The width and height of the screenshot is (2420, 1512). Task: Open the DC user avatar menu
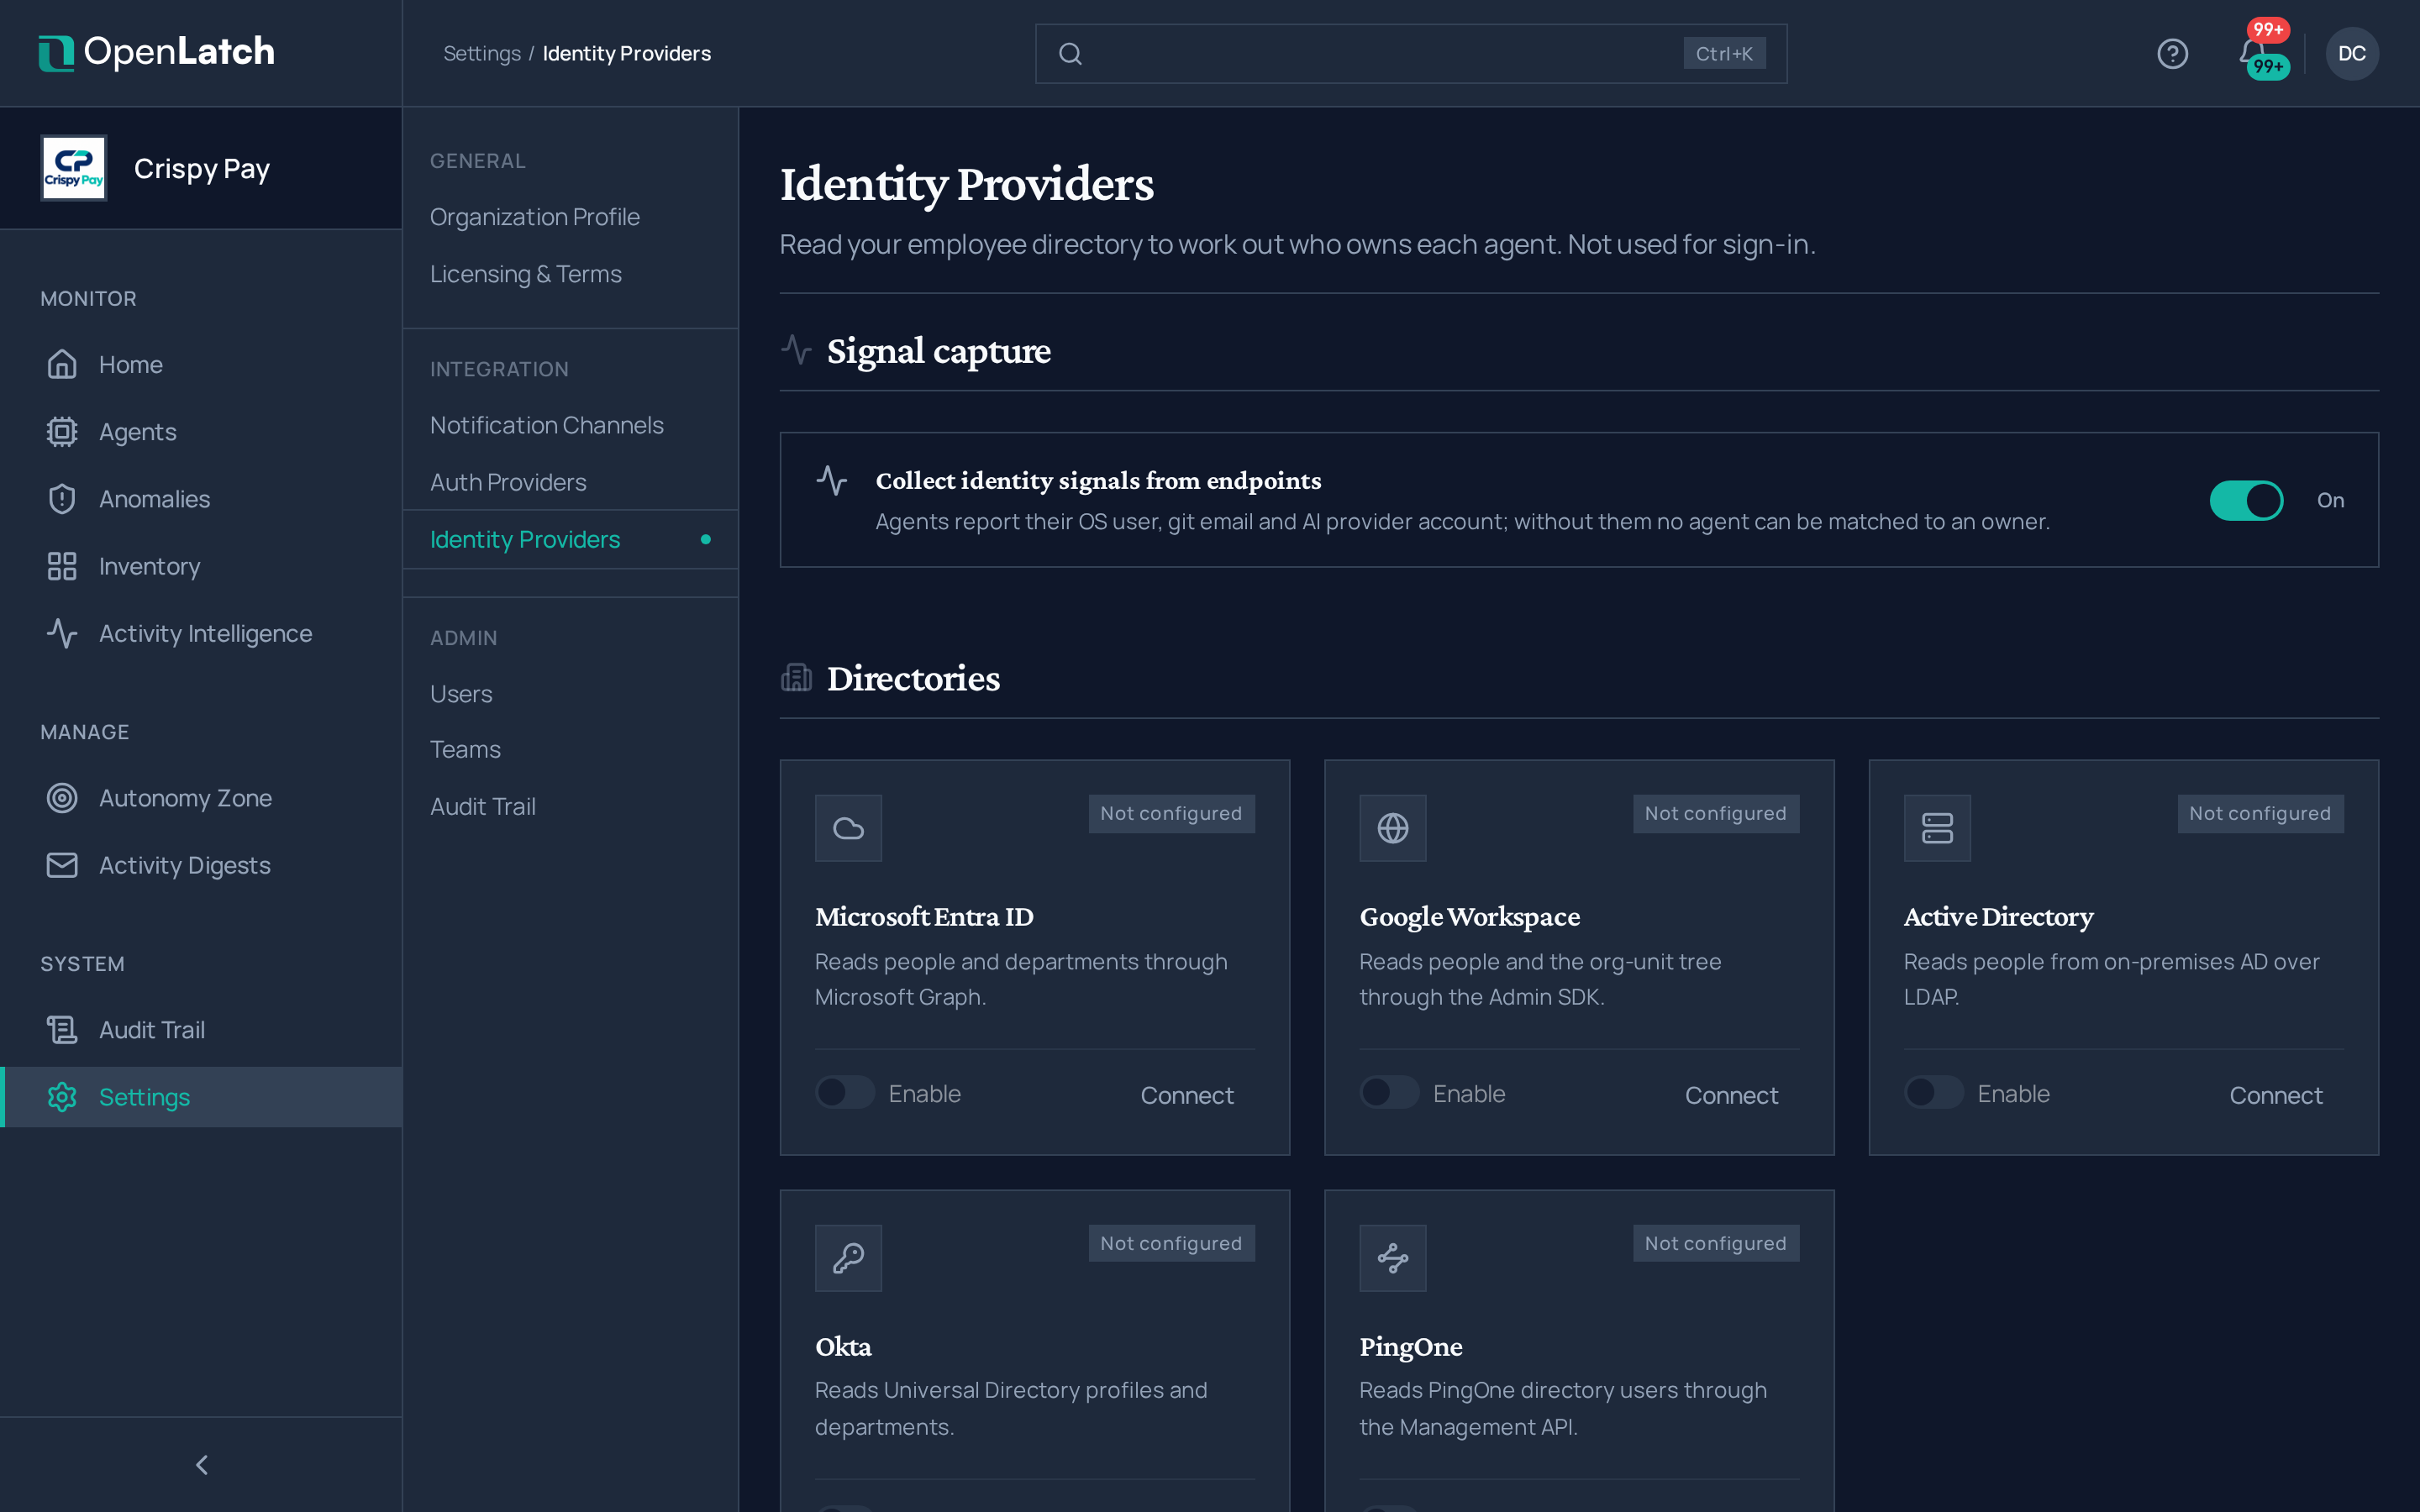2351,53
